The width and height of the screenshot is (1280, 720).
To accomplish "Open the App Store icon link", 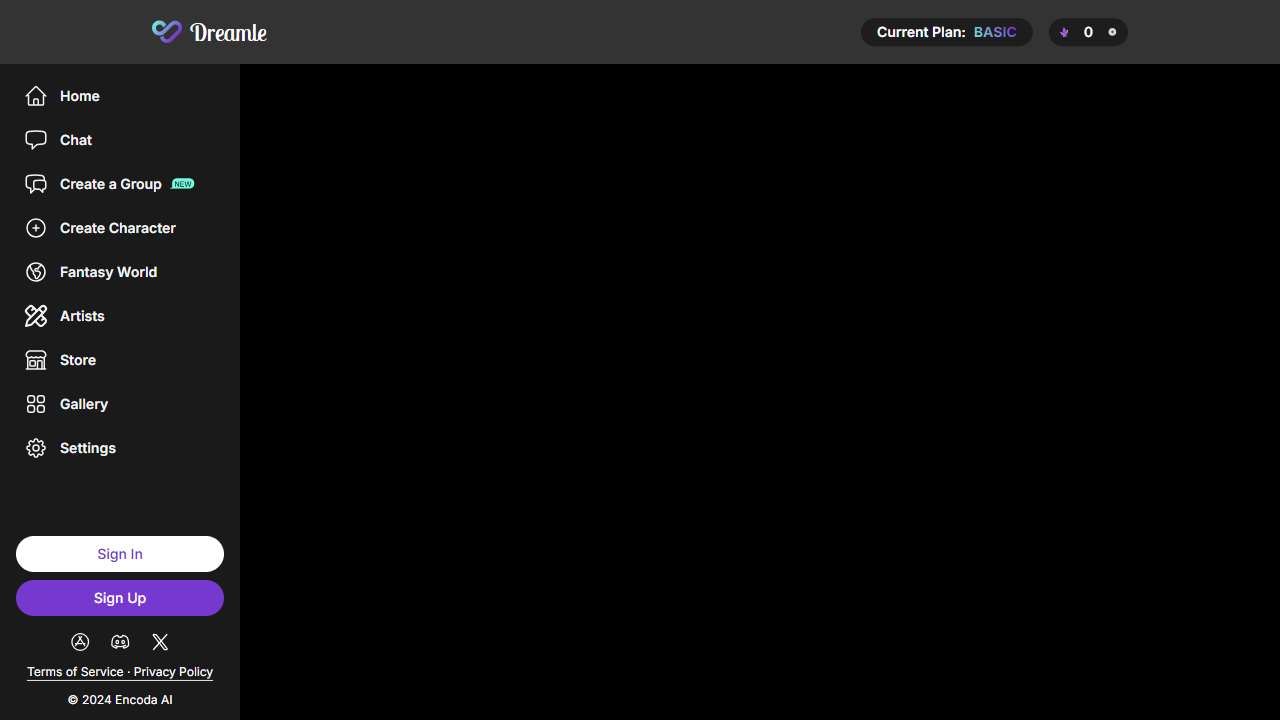I will 80,642.
